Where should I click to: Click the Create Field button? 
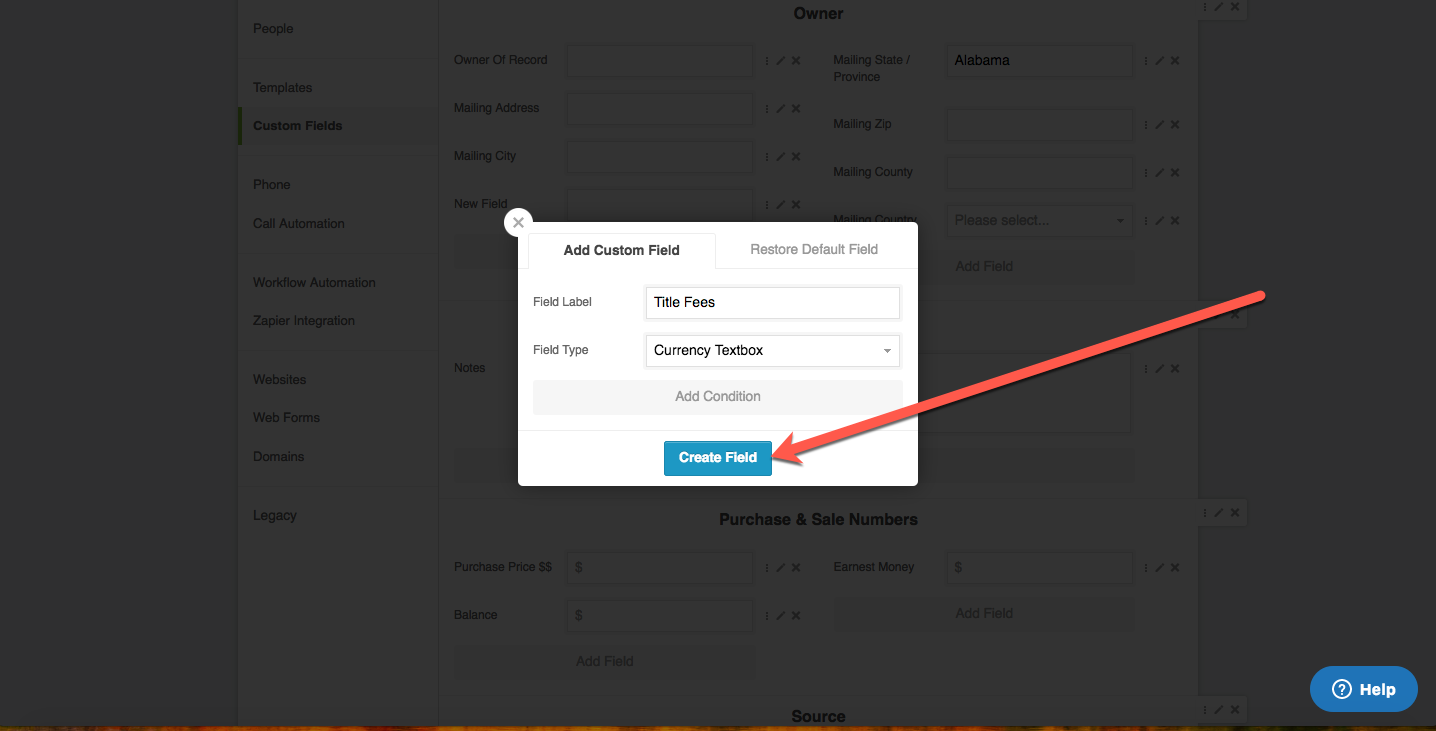pyautogui.click(x=718, y=458)
